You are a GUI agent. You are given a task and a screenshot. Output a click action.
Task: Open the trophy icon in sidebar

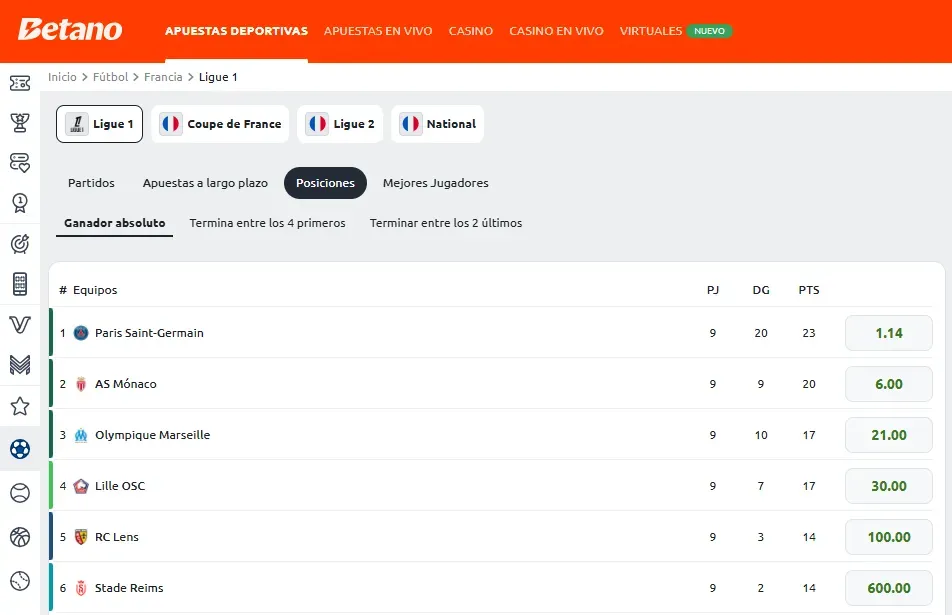click(x=20, y=123)
